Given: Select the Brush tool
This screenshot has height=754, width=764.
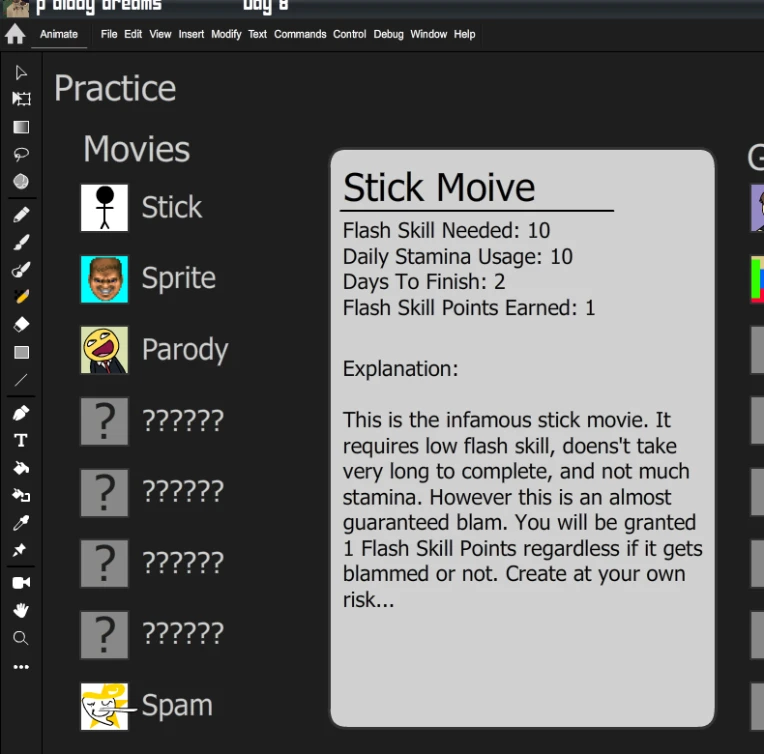Looking at the screenshot, I should coord(21,242).
